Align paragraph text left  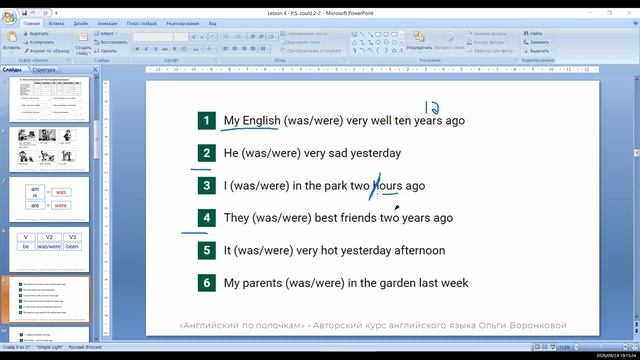coord(225,49)
